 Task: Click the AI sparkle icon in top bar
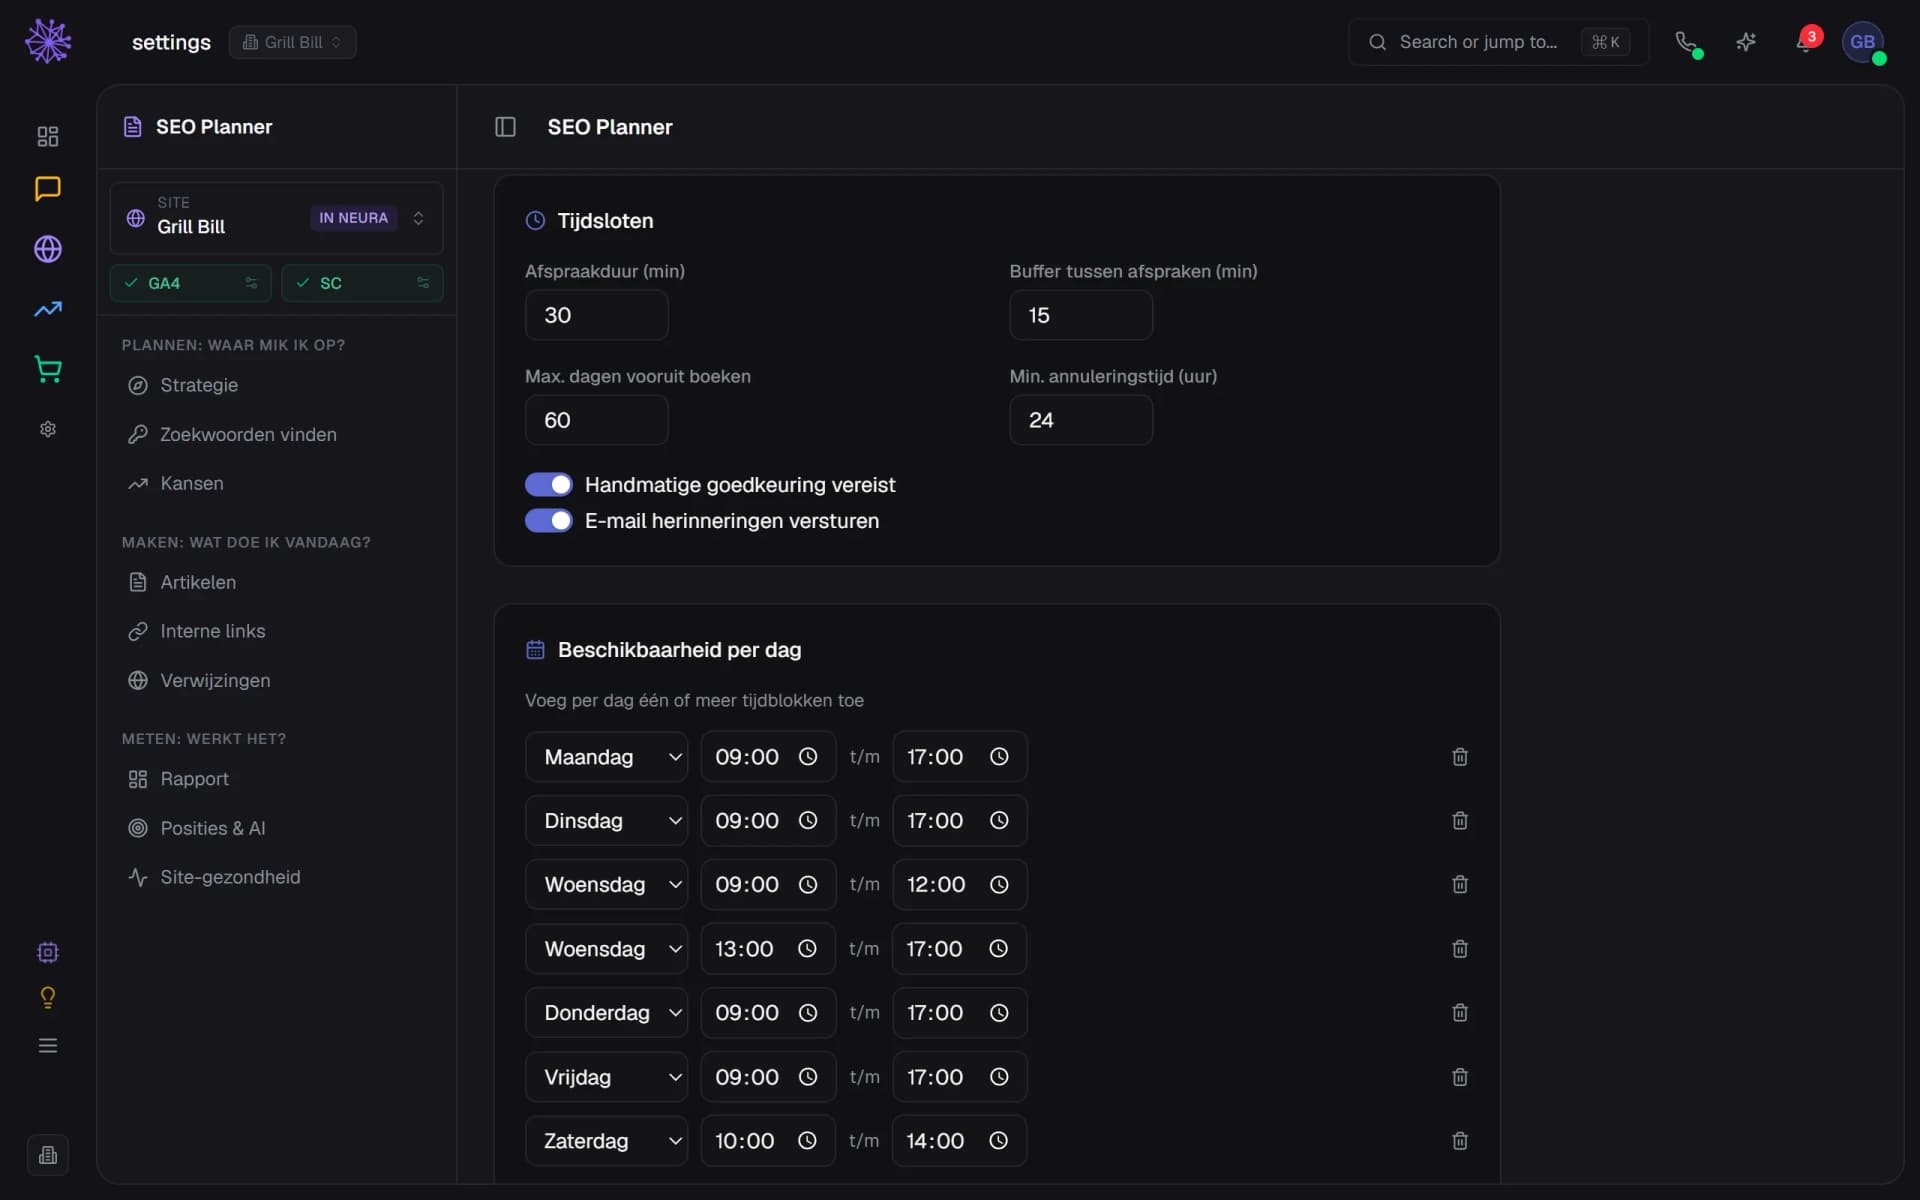click(x=1746, y=42)
